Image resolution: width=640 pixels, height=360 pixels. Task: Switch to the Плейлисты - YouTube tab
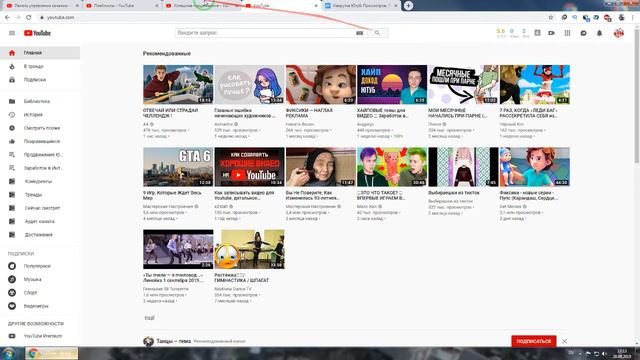(x=121, y=6)
